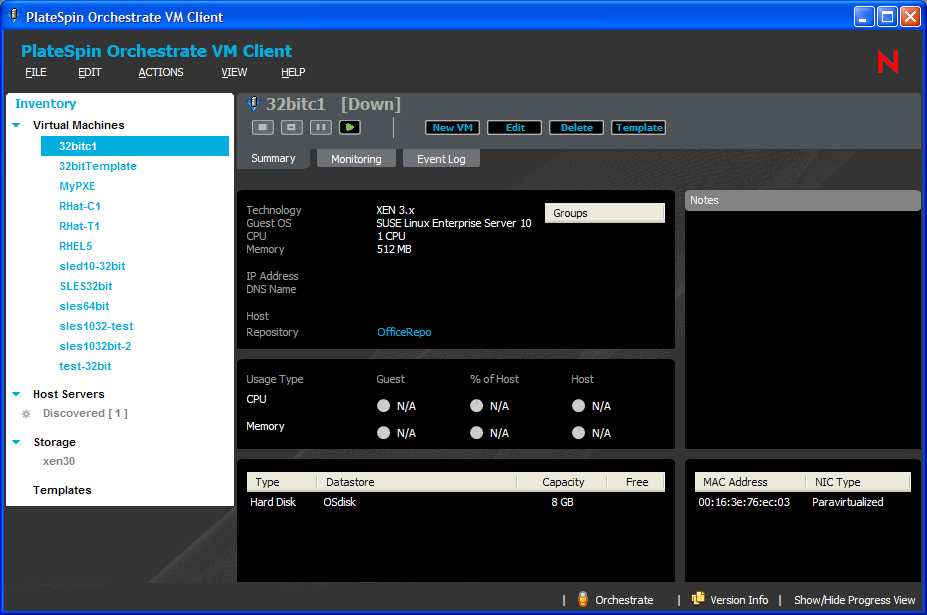Click the New VM button
This screenshot has height=615, width=927.
point(452,128)
